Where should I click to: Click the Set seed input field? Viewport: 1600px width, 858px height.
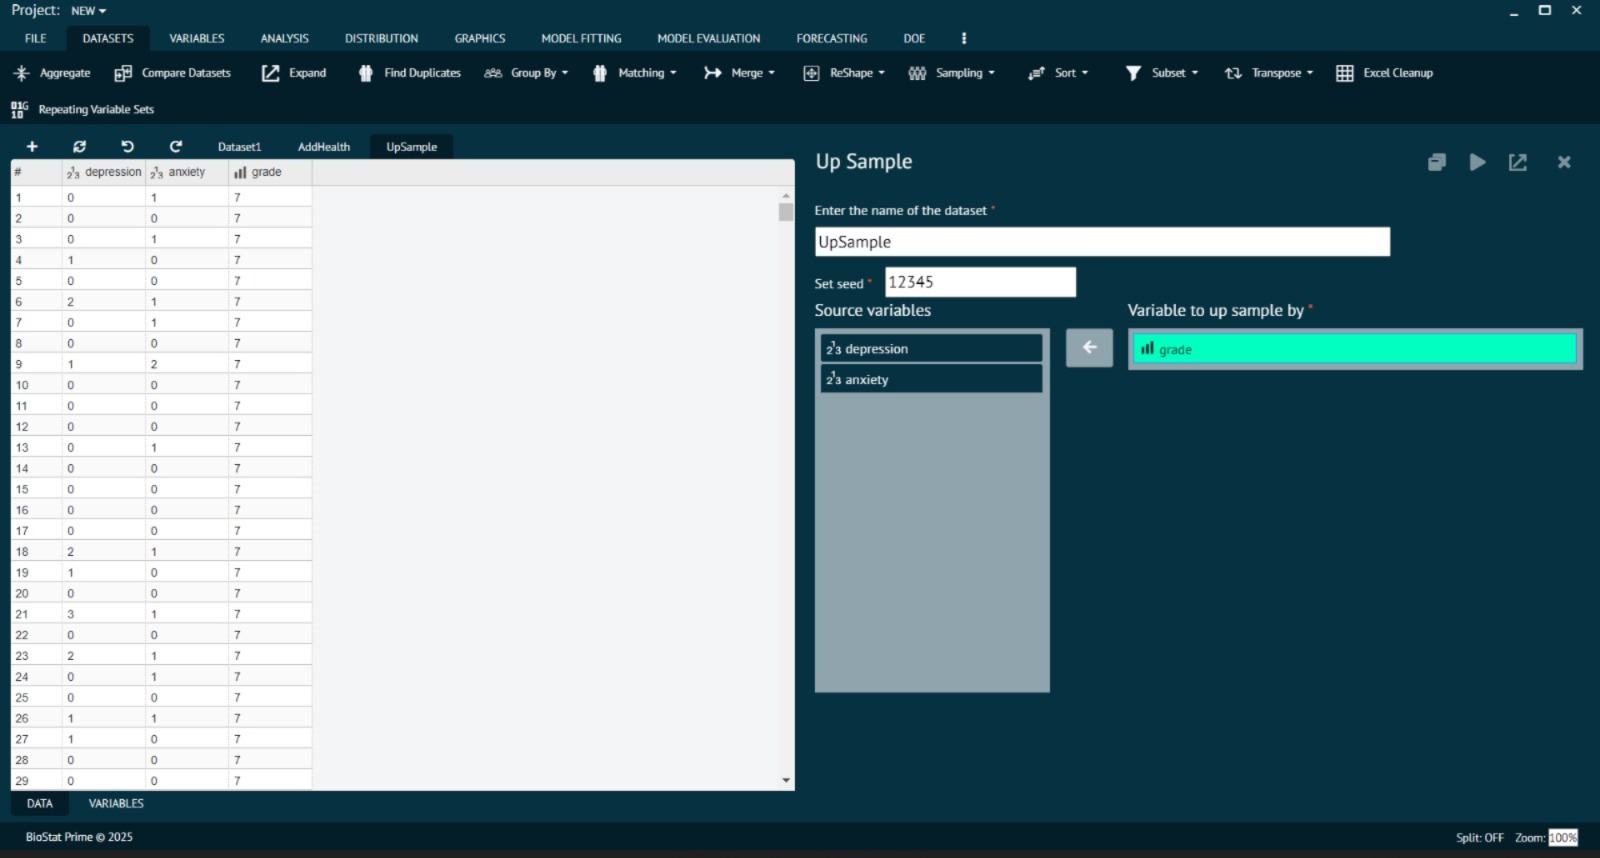coord(980,282)
